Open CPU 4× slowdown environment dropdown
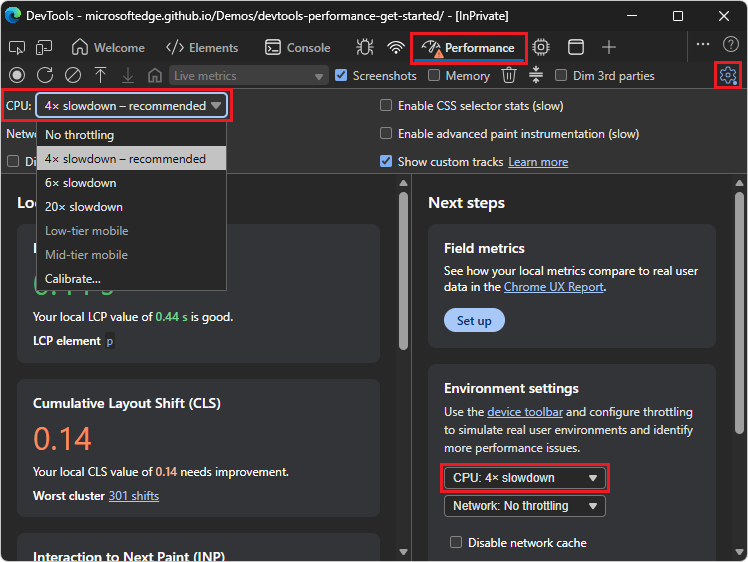Image resolution: width=748 pixels, height=562 pixels. coord(525,478)
